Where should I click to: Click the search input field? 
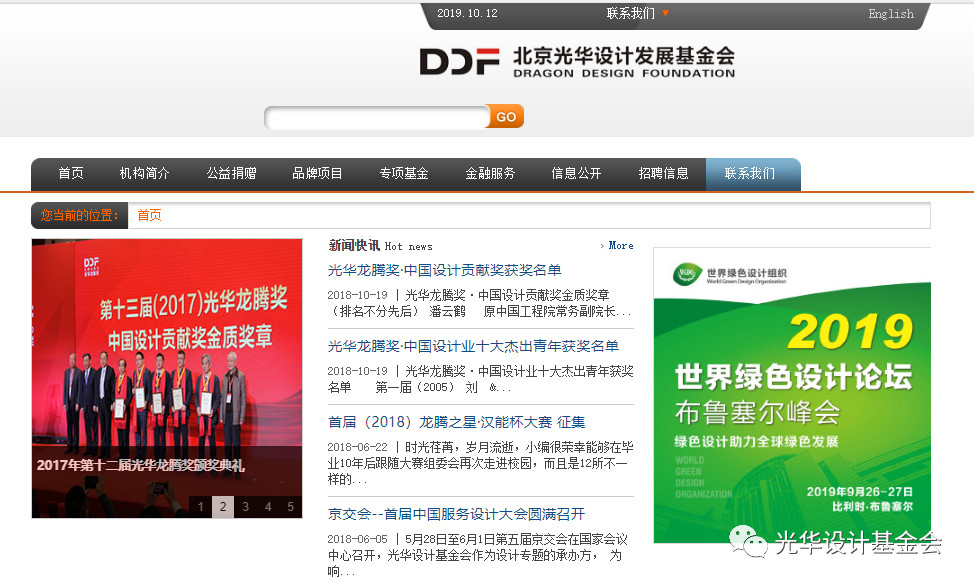[376, 117]
